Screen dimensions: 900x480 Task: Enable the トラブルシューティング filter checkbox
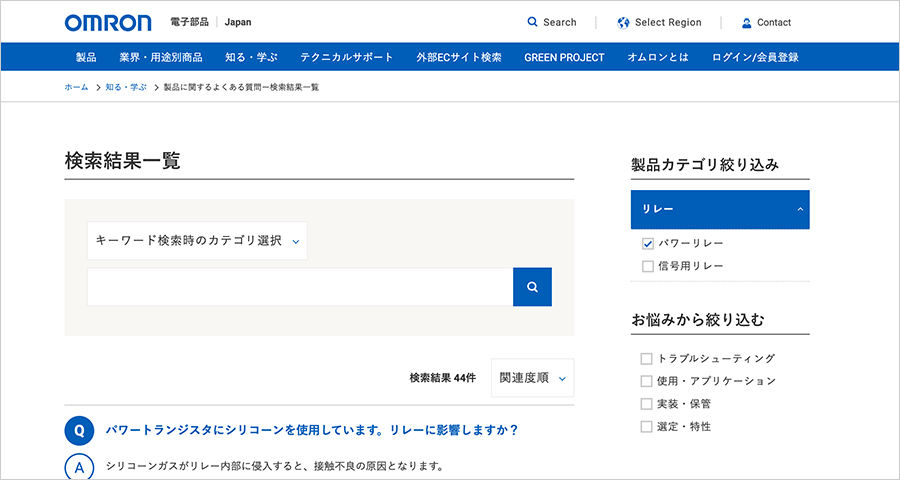[646, 358]
